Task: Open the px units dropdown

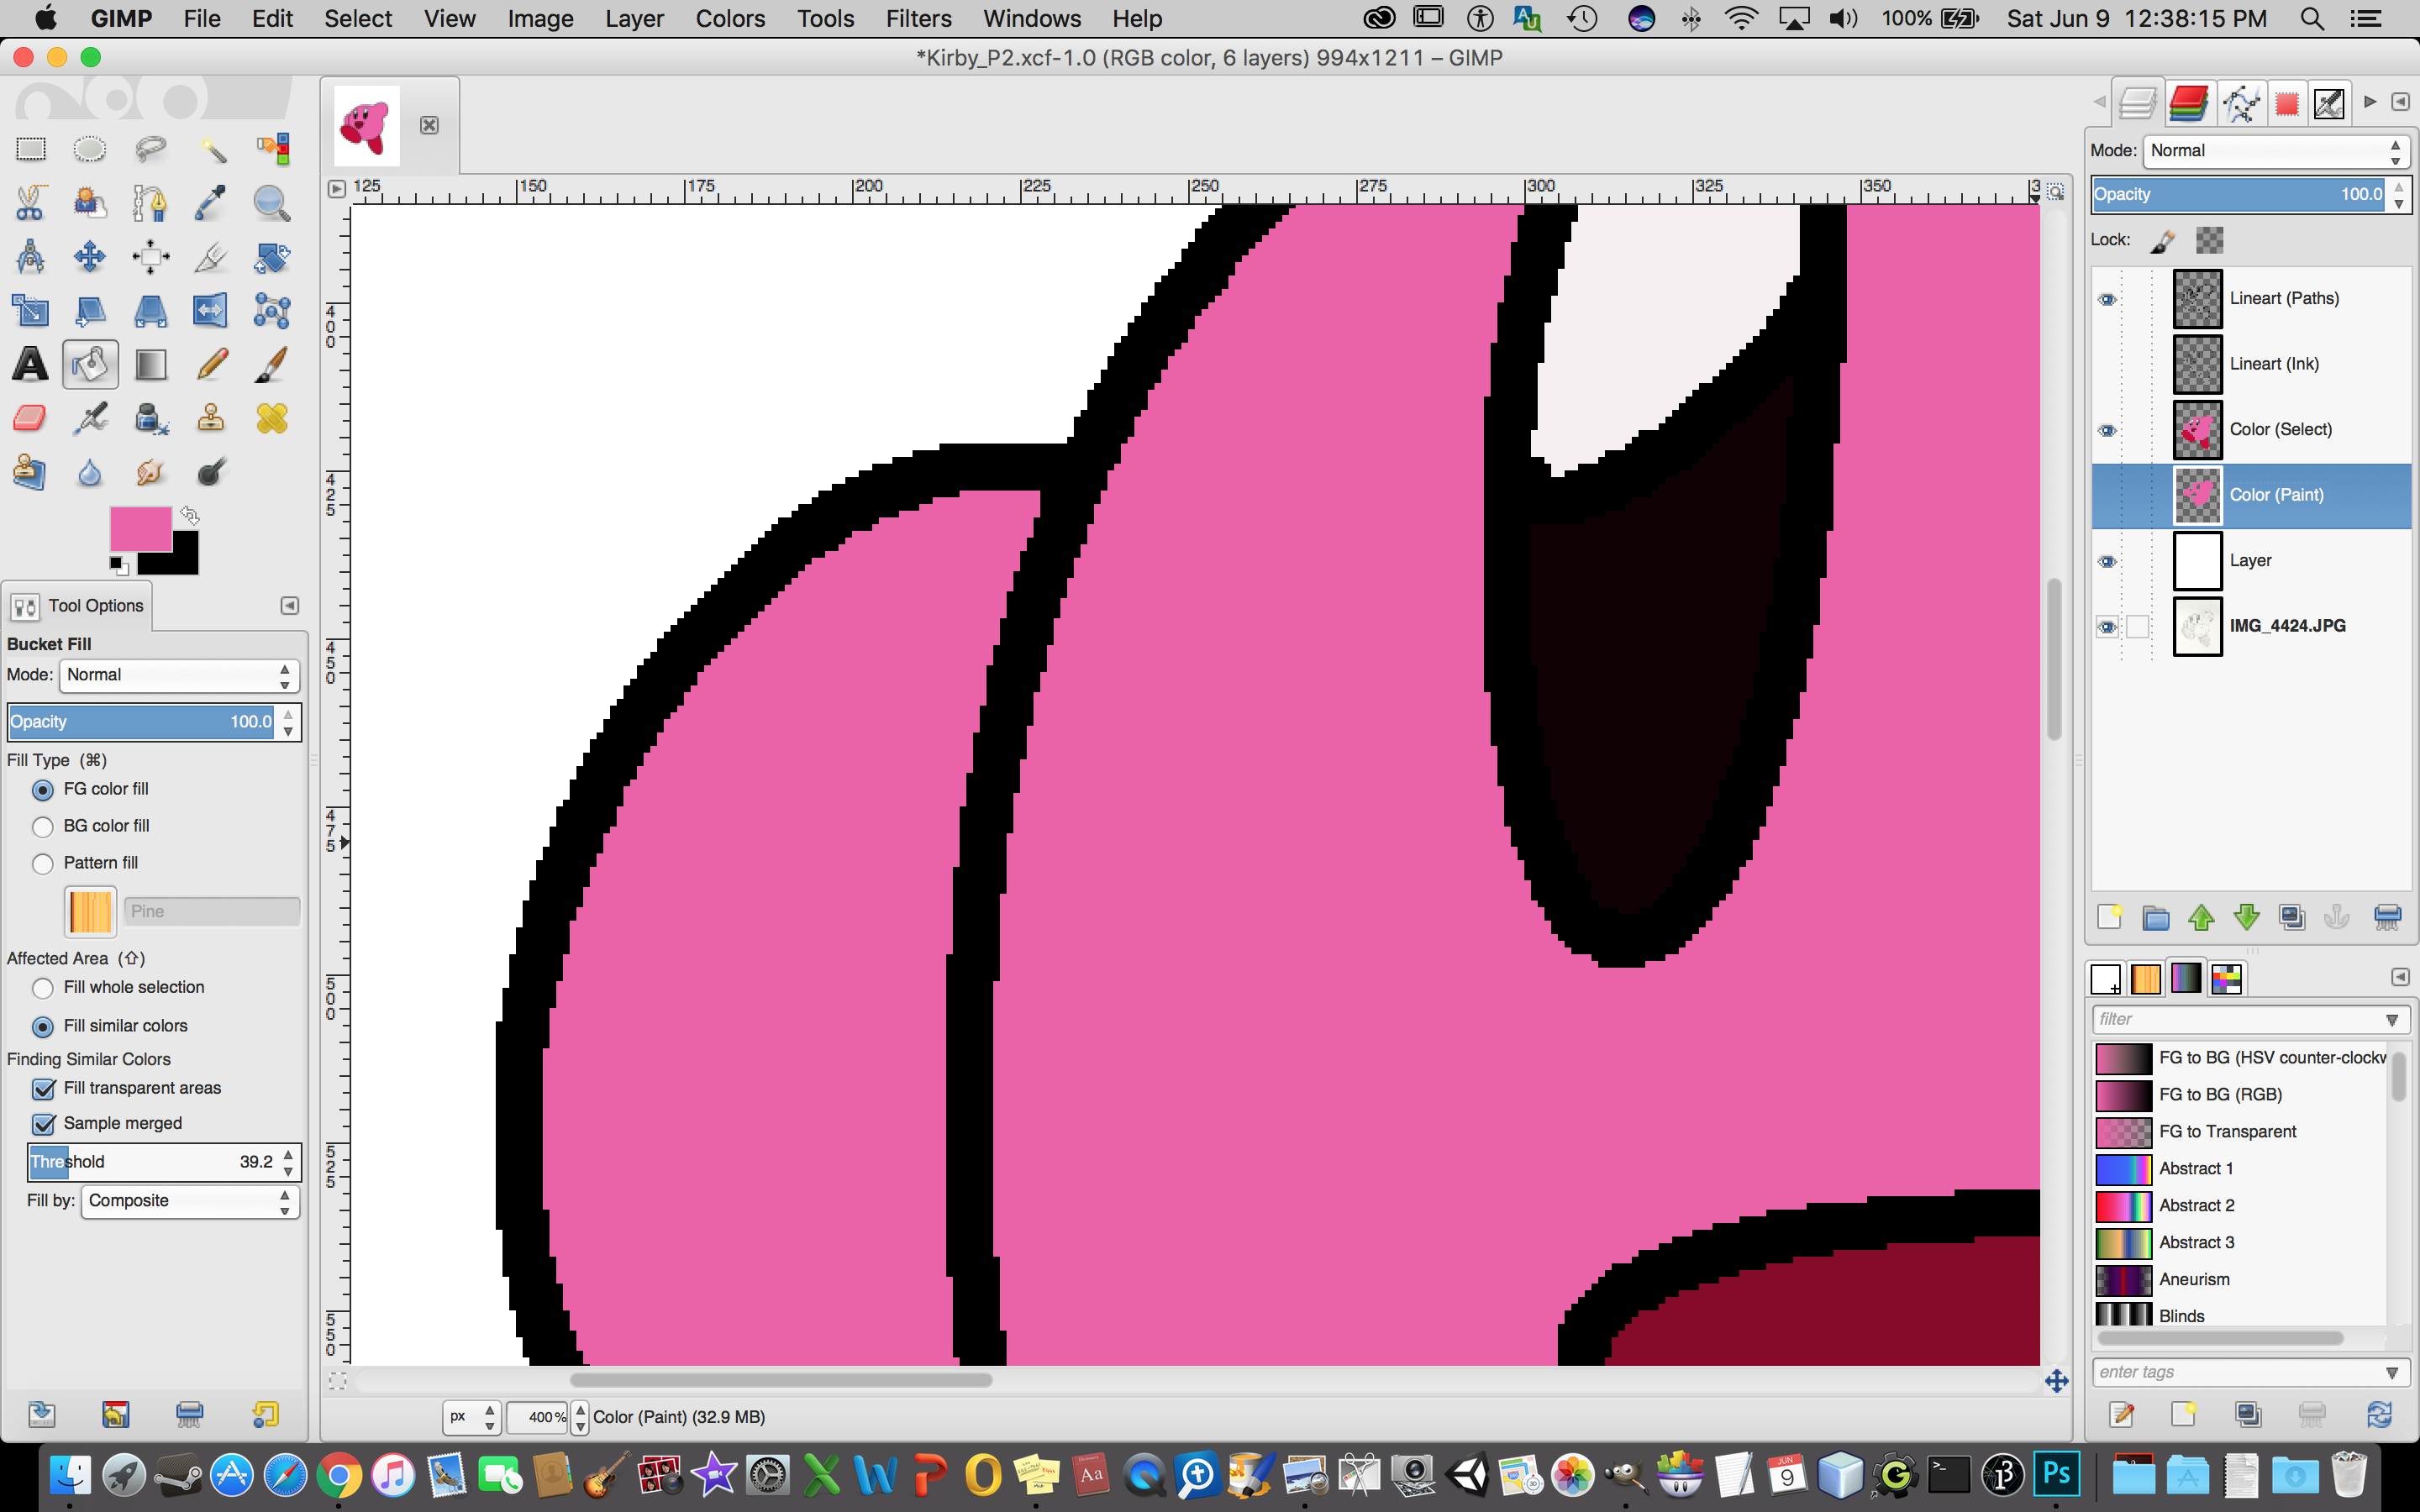Action: tap(471, 1417)
